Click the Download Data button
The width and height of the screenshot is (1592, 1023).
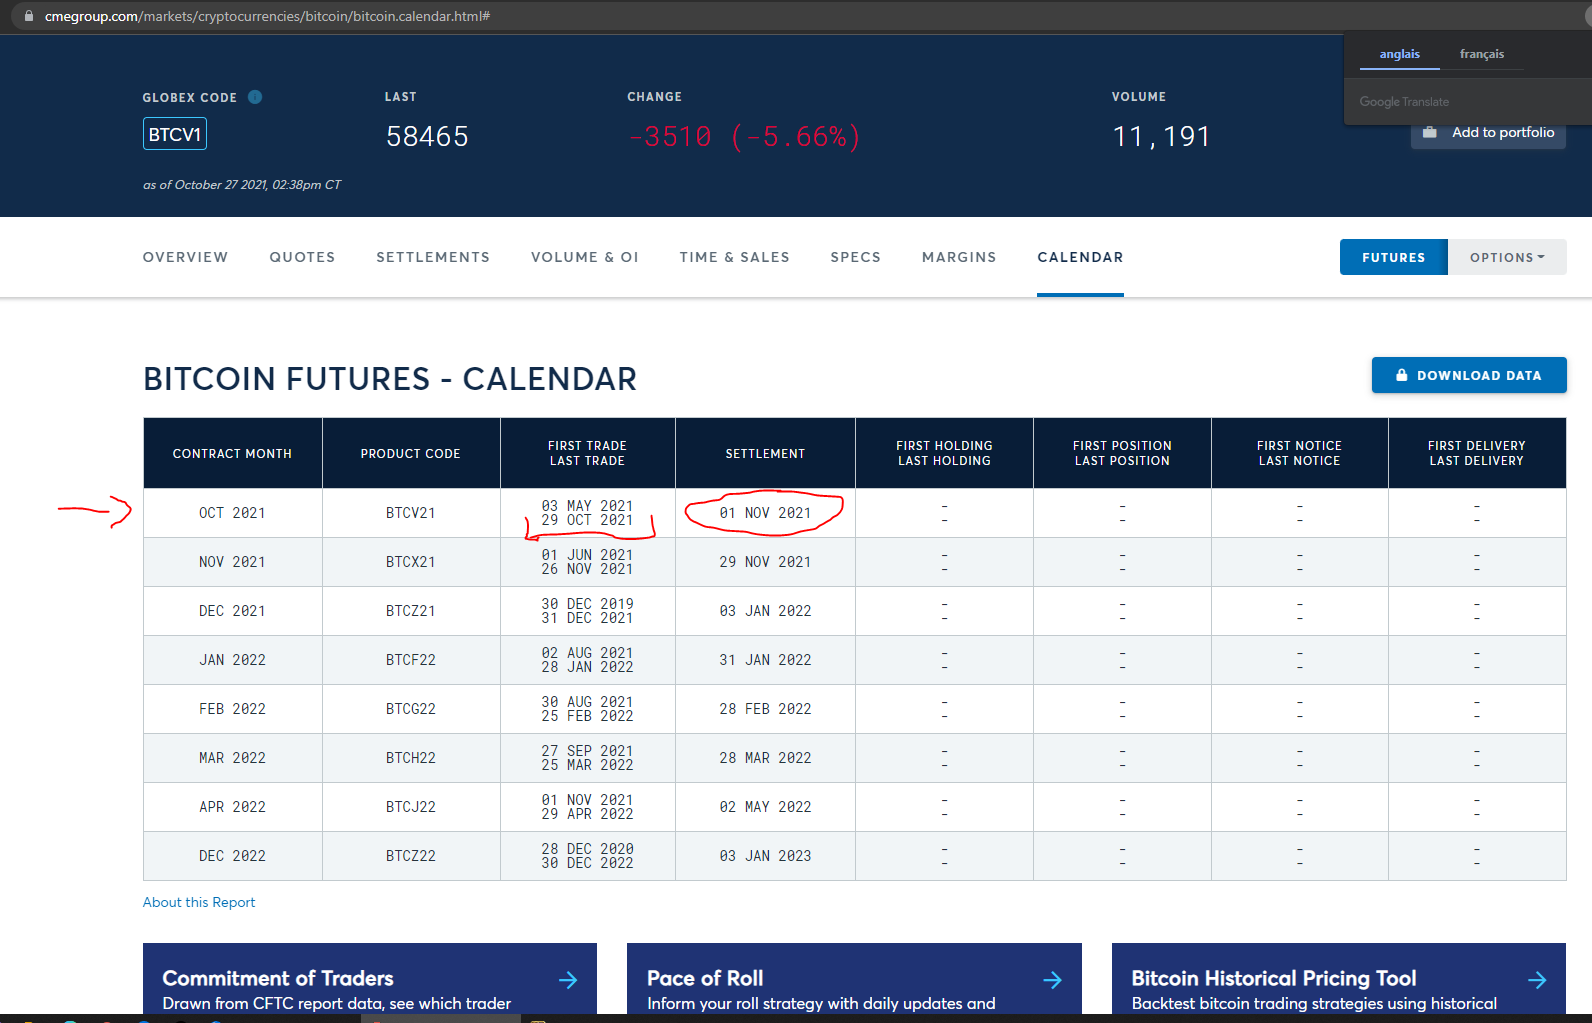(1469, 375)
